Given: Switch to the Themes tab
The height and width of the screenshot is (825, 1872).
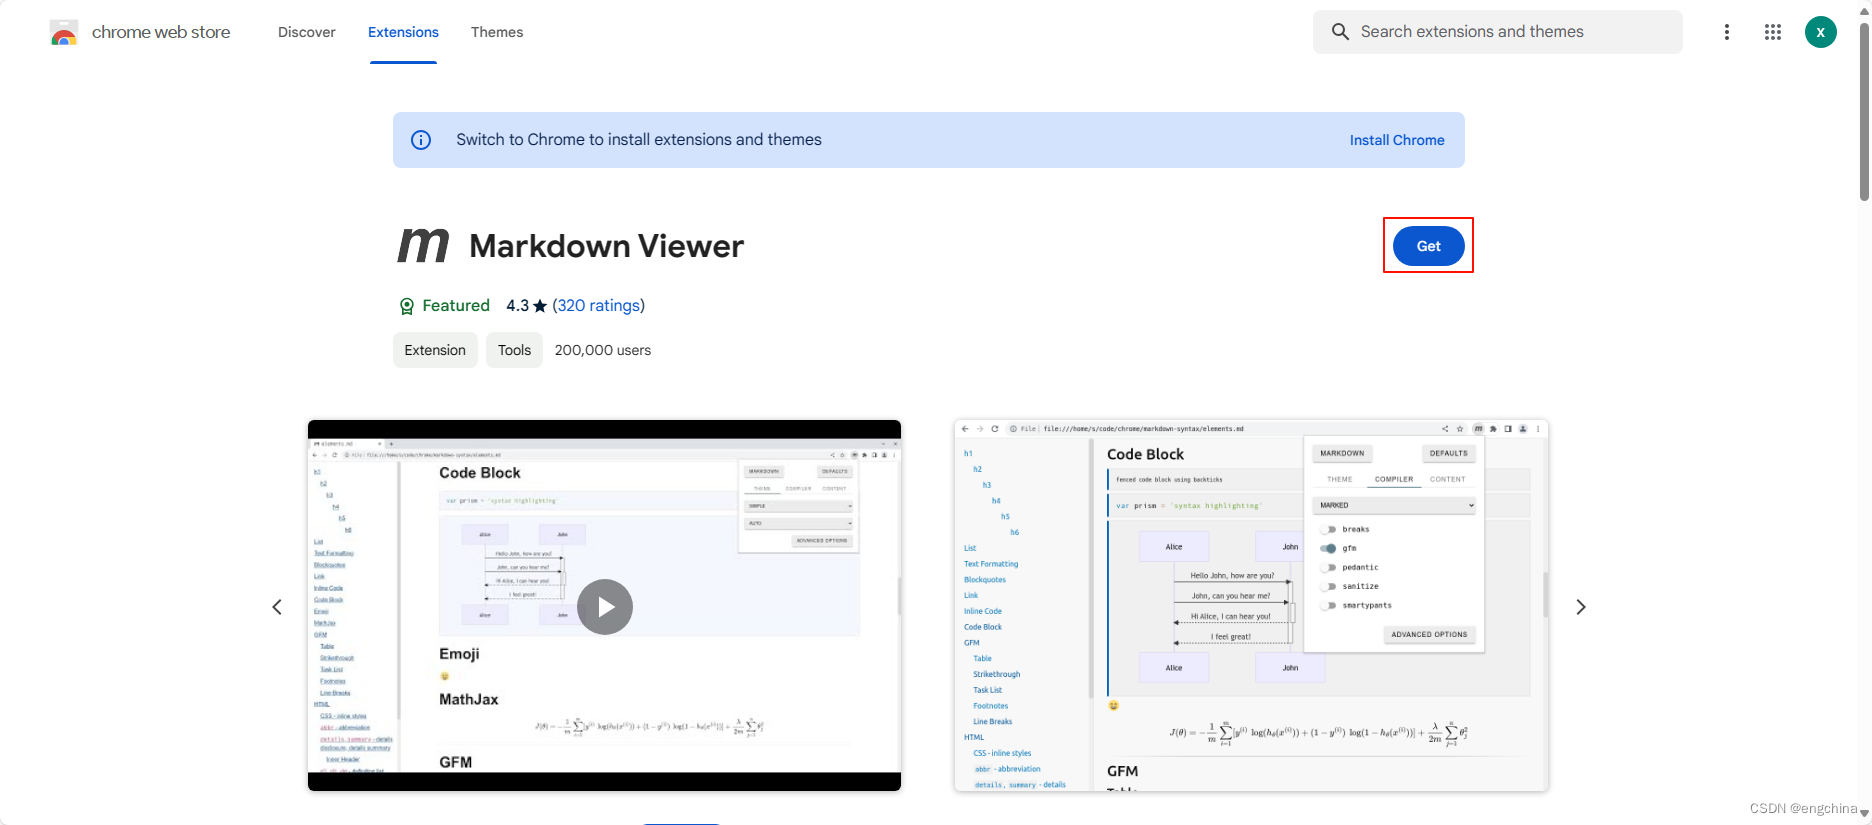Looking at the screenshot, I should tap(497, 32).
